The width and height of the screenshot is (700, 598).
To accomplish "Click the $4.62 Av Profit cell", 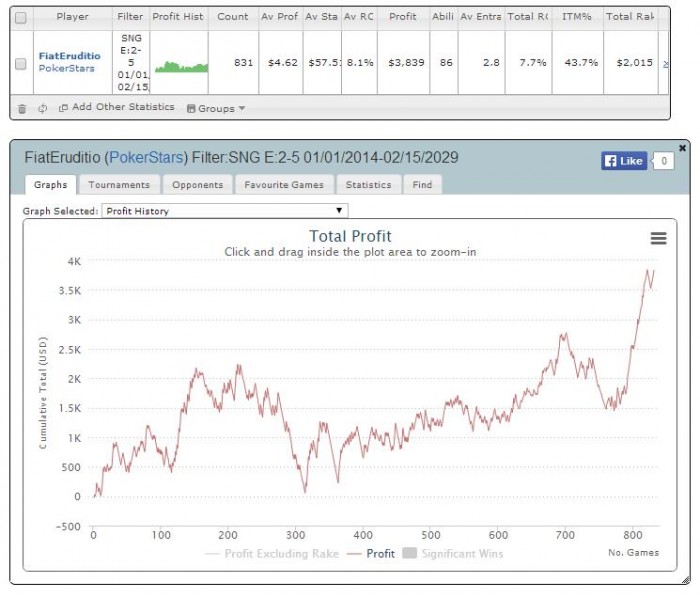I will pos(281,62).
